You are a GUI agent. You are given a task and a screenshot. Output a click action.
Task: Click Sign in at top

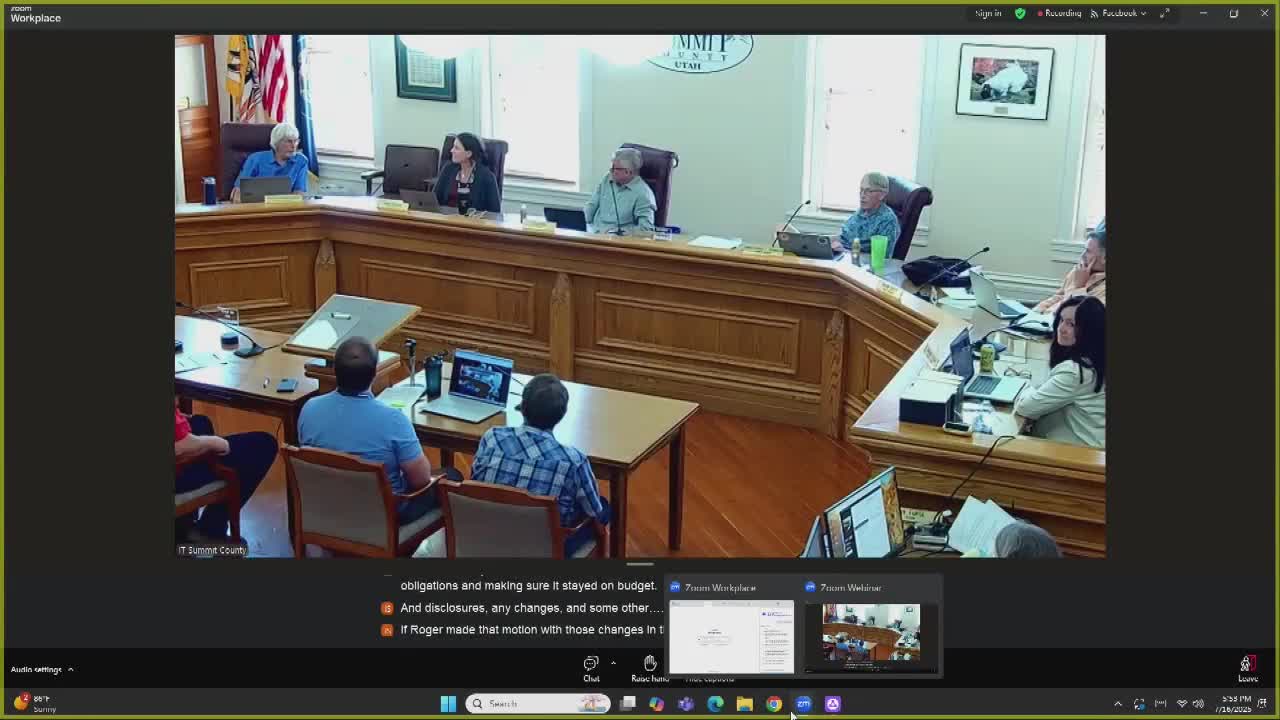[988, 13]
